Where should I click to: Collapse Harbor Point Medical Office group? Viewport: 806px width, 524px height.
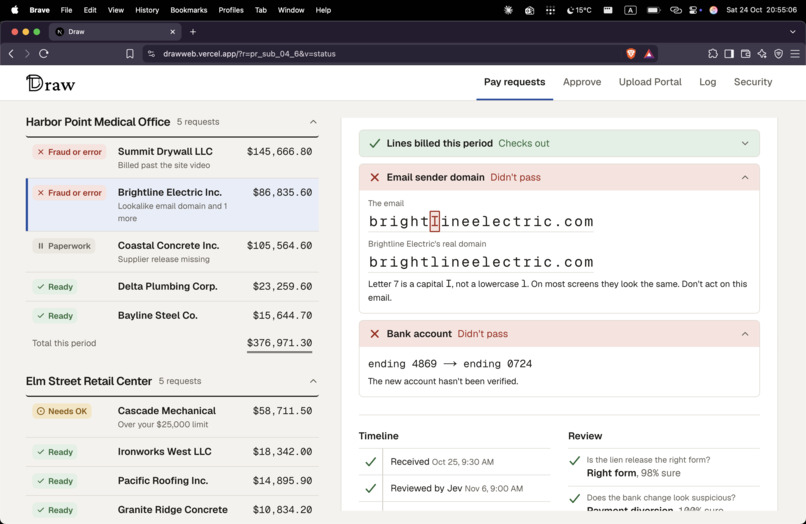313,122
